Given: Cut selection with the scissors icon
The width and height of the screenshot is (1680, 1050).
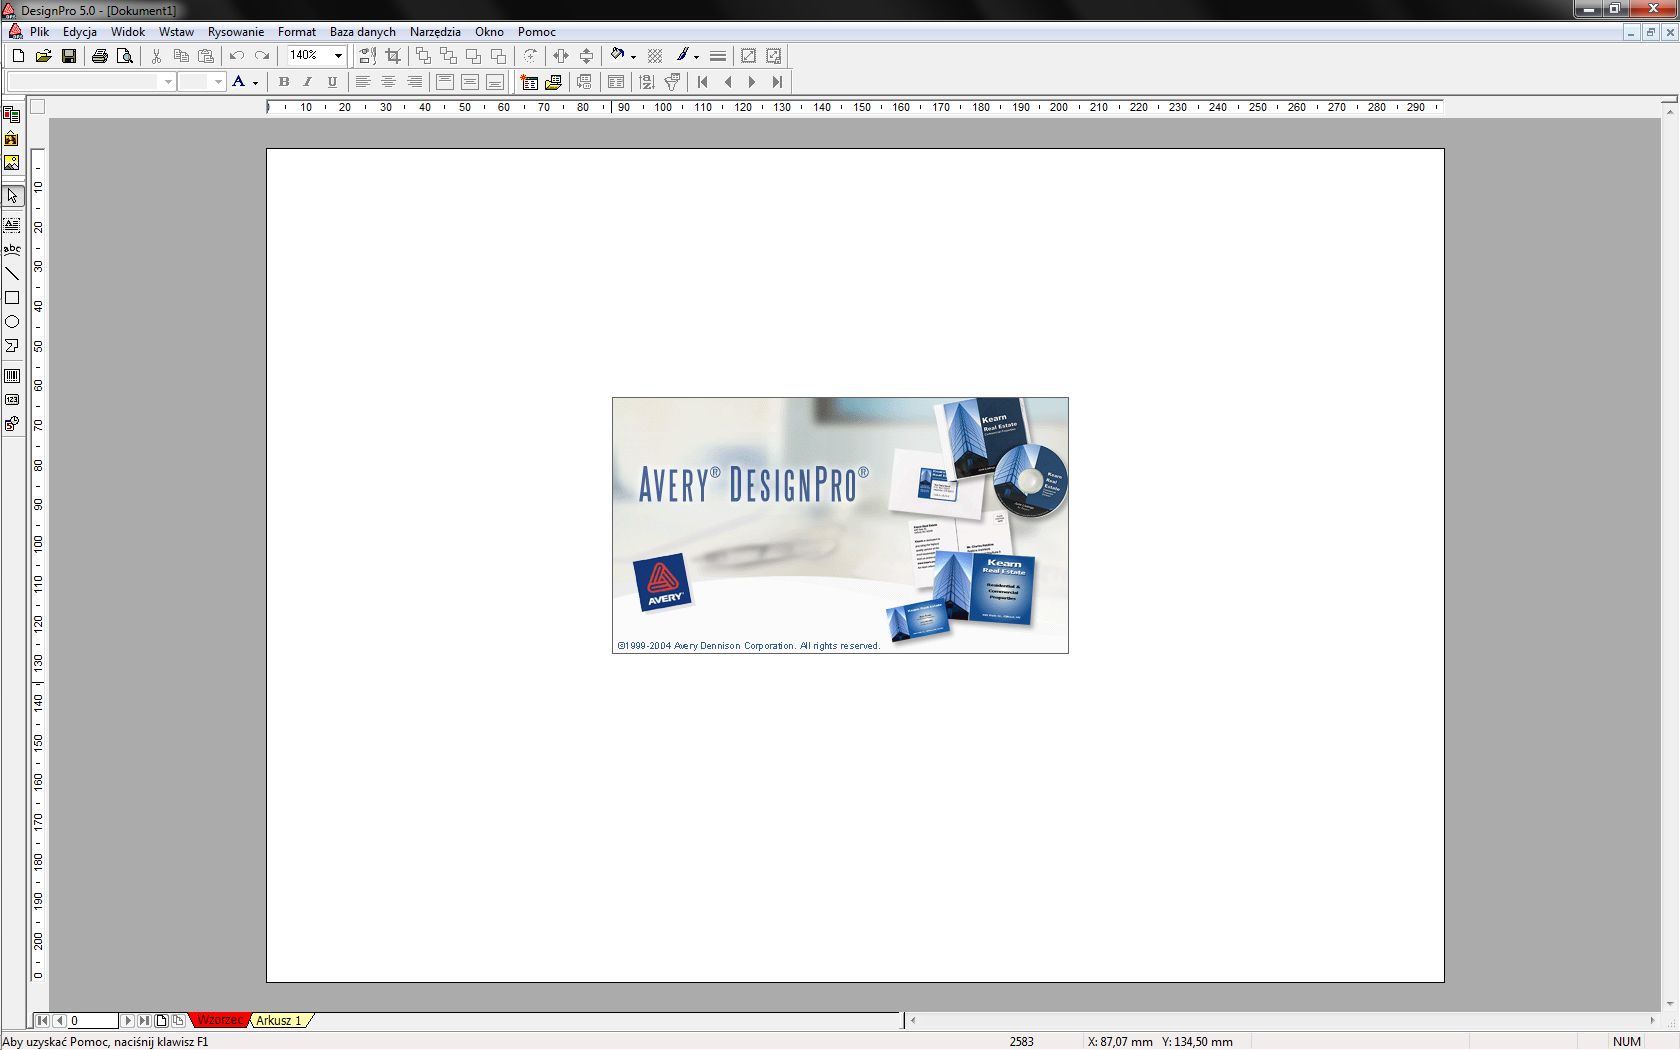Looking at the screenshot, I should (x=156, y=56).
